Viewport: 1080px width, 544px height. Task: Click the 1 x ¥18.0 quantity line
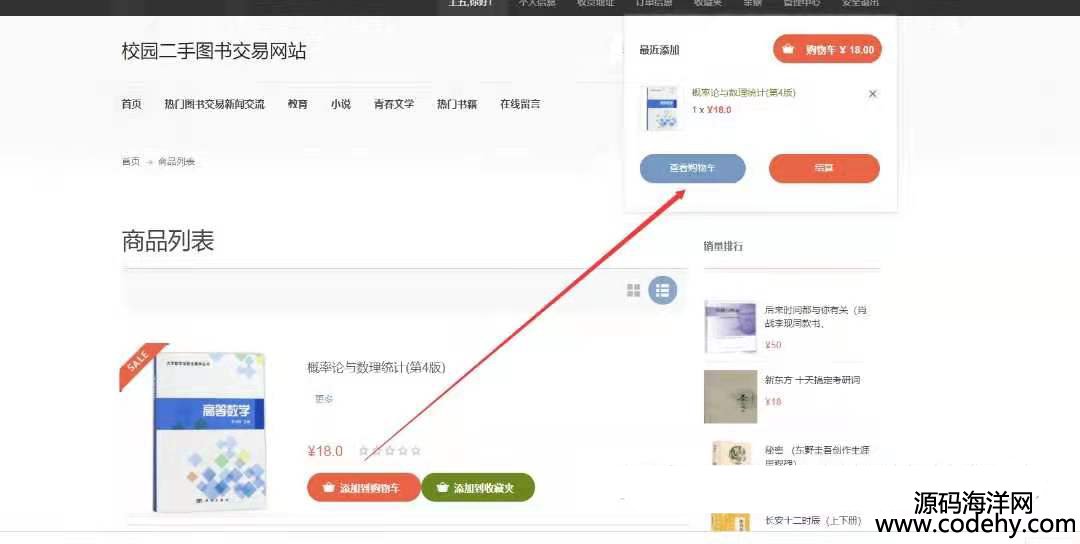pos(712,109)
